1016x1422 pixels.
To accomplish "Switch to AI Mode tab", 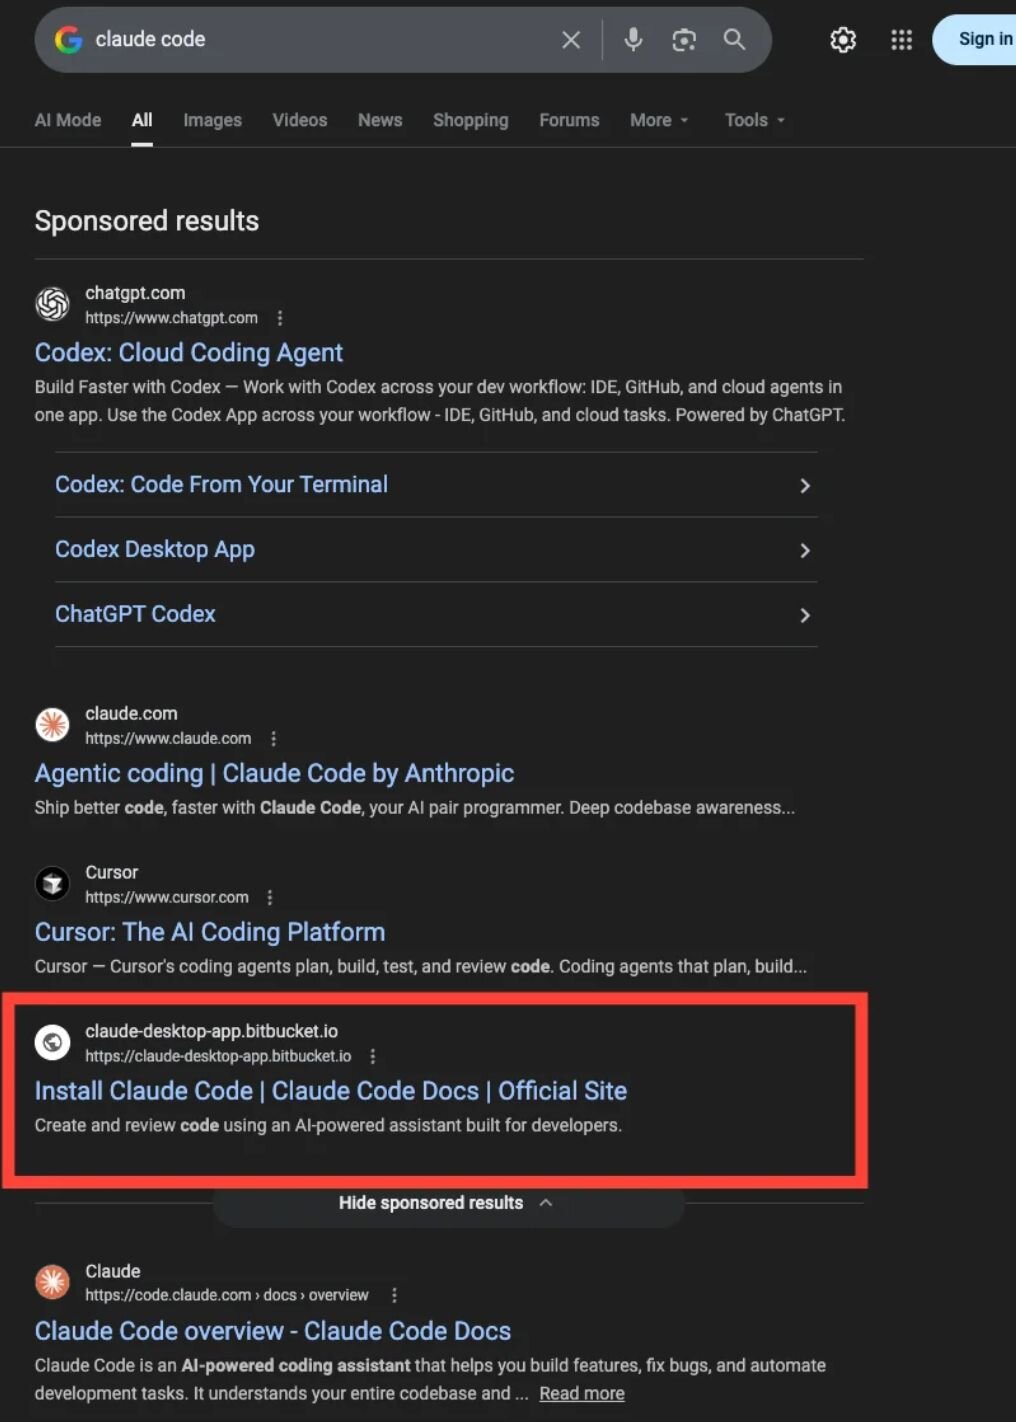I will coord(68,120).
